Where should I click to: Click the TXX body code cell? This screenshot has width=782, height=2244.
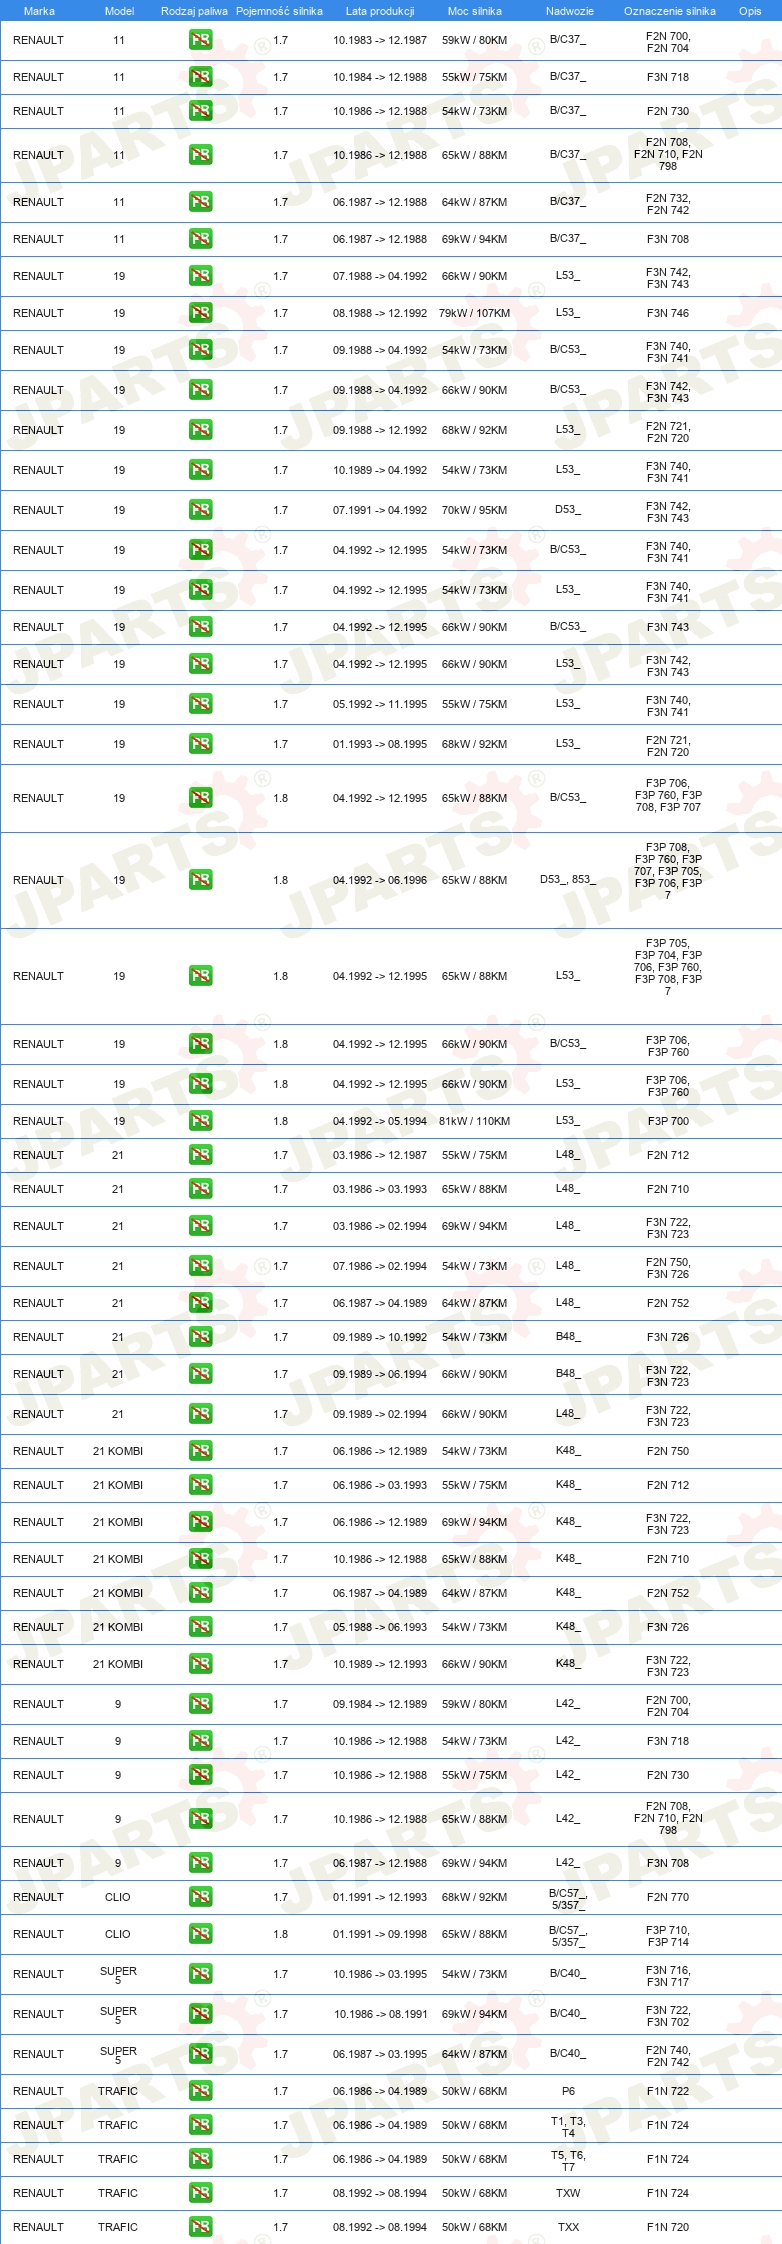click(568, 2227)
